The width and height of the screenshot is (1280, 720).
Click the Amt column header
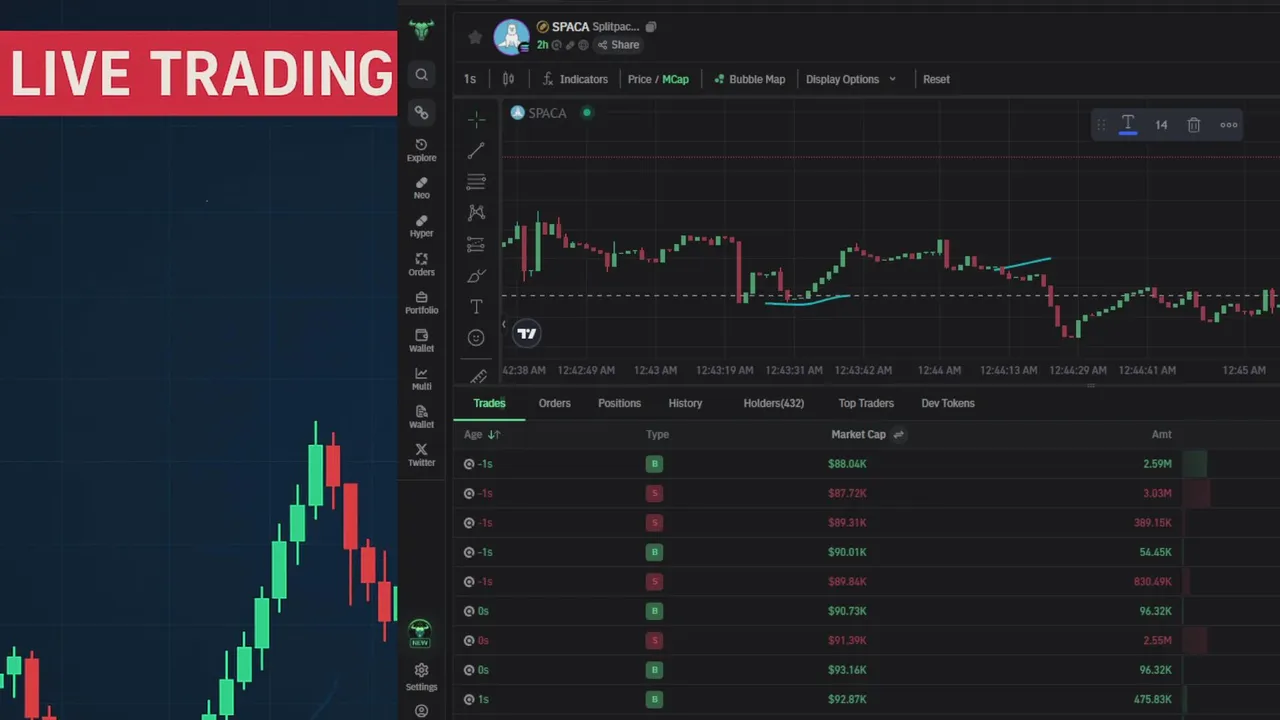(1161, 434)
